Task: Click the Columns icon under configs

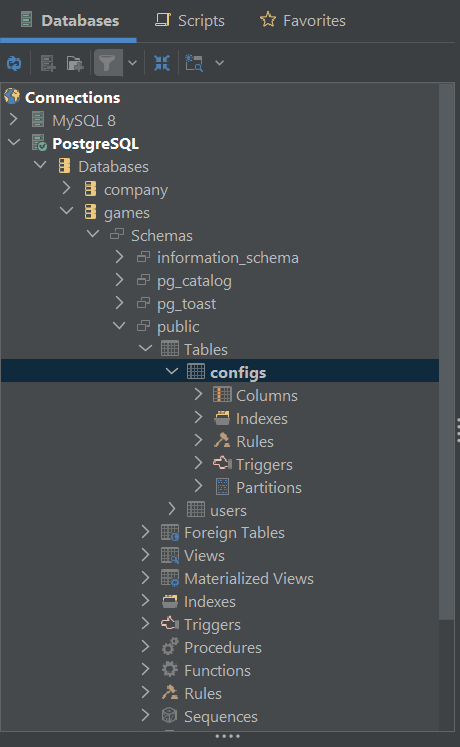Action: (x=222, y=394)
